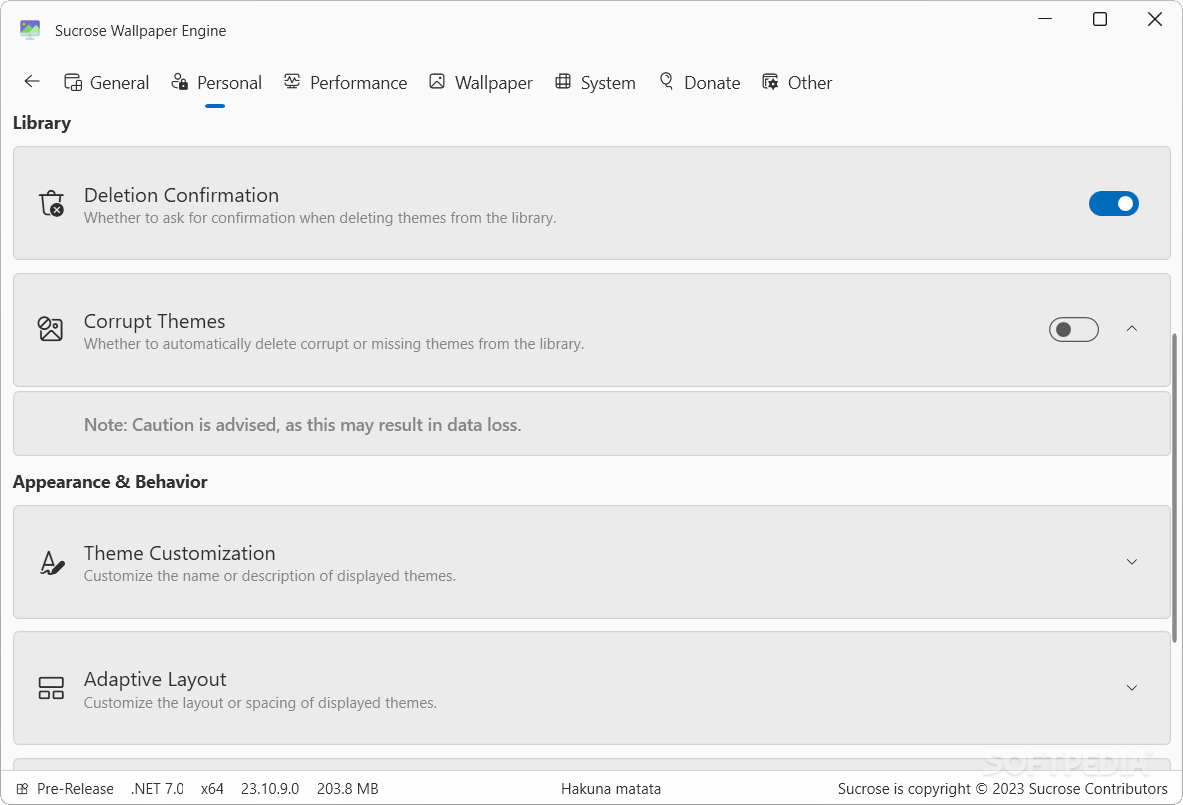Click the Personal tab lock icon

pyautogui.click(x=180, y=81)
